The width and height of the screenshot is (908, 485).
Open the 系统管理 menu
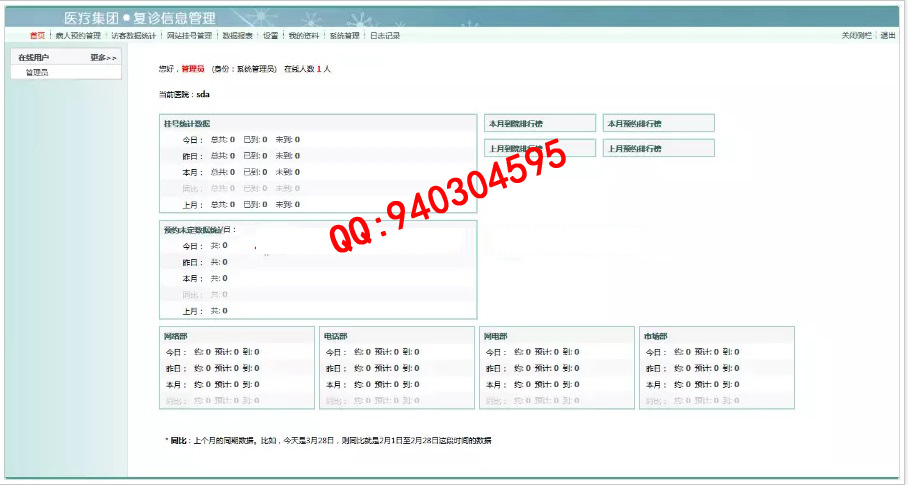coord(344,35)
